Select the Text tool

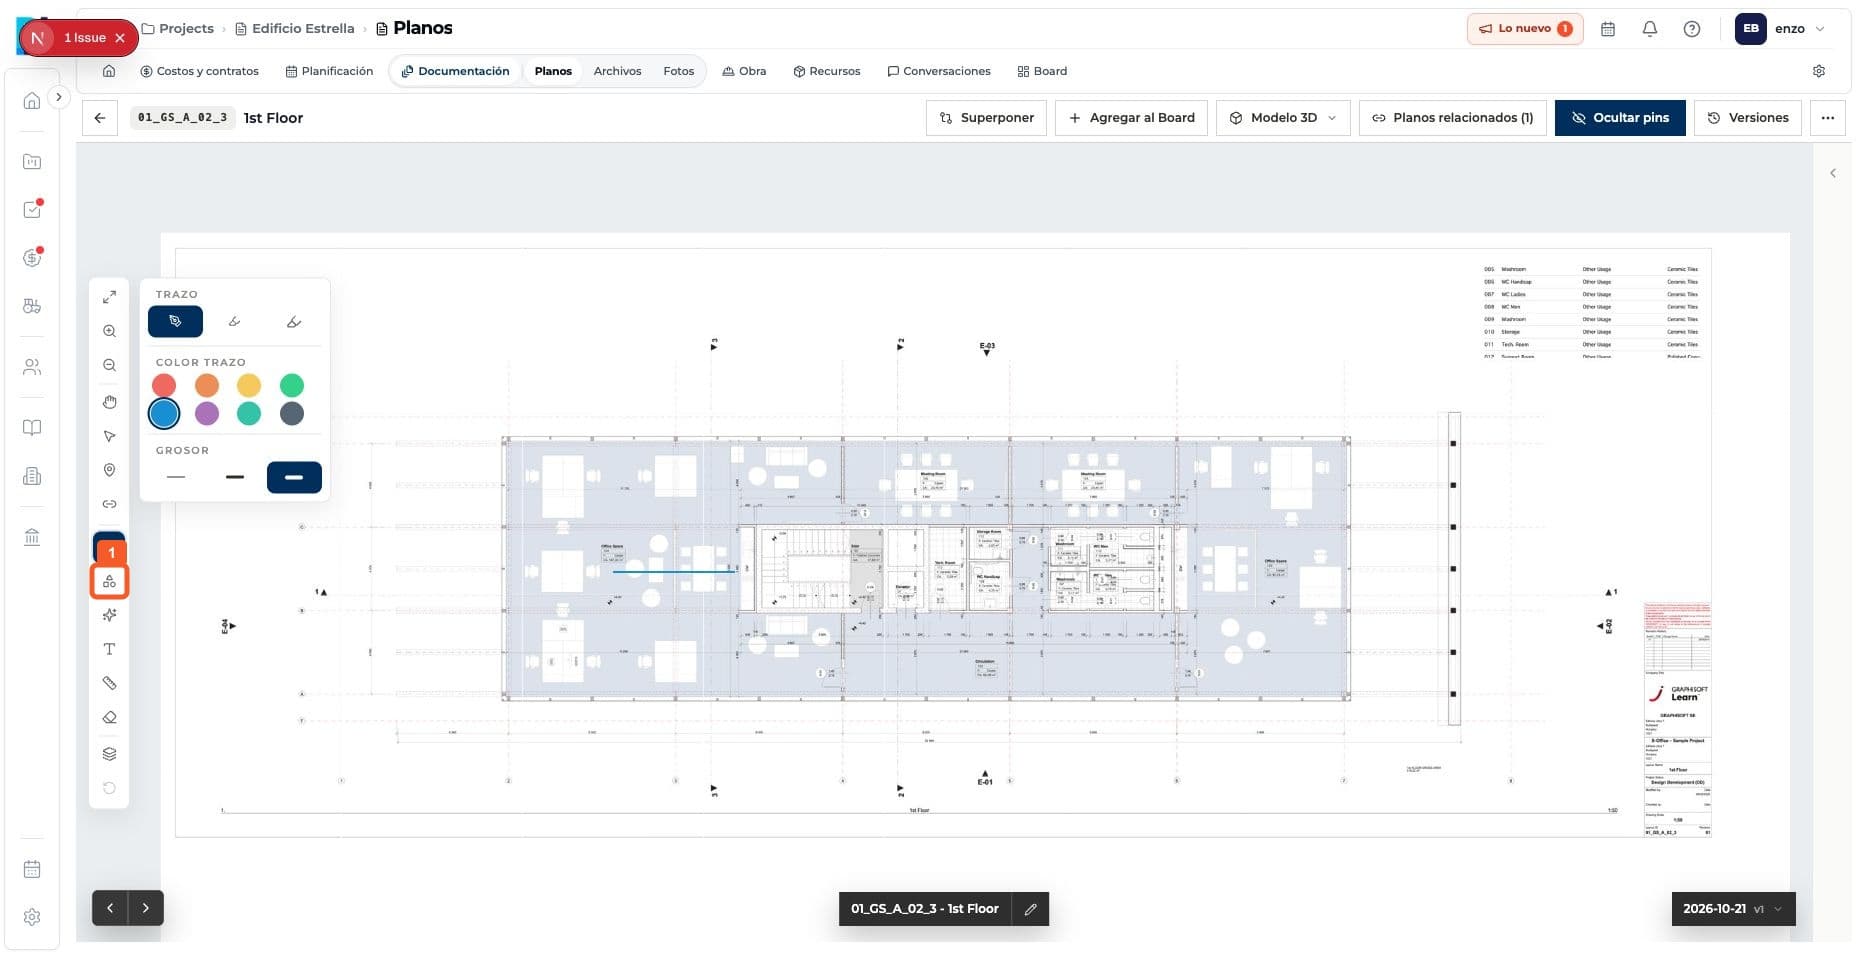pyautogui.click(x=109, y=649)
